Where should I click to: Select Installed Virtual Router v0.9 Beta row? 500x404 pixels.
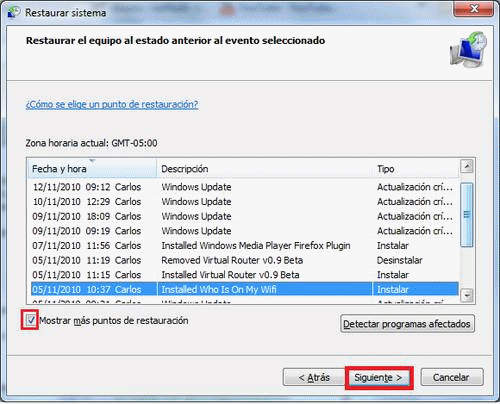point(245,275)
